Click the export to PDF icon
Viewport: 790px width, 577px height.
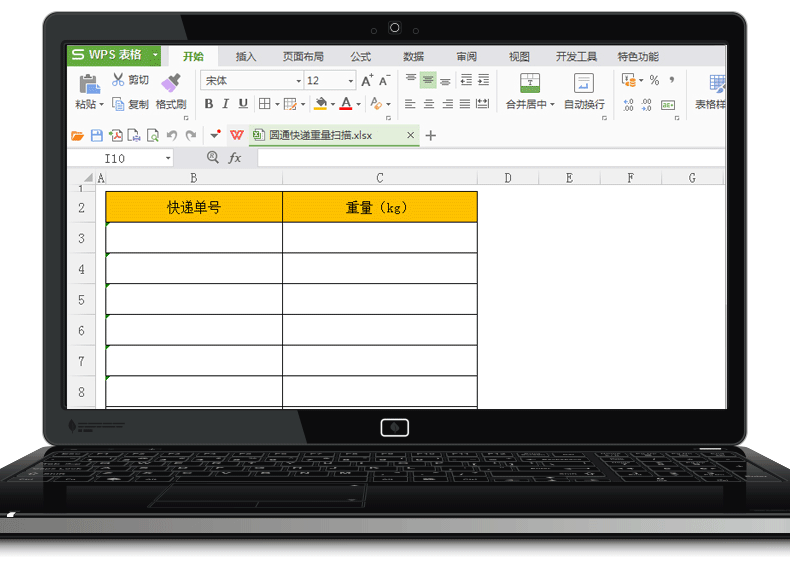pos(116,135)
